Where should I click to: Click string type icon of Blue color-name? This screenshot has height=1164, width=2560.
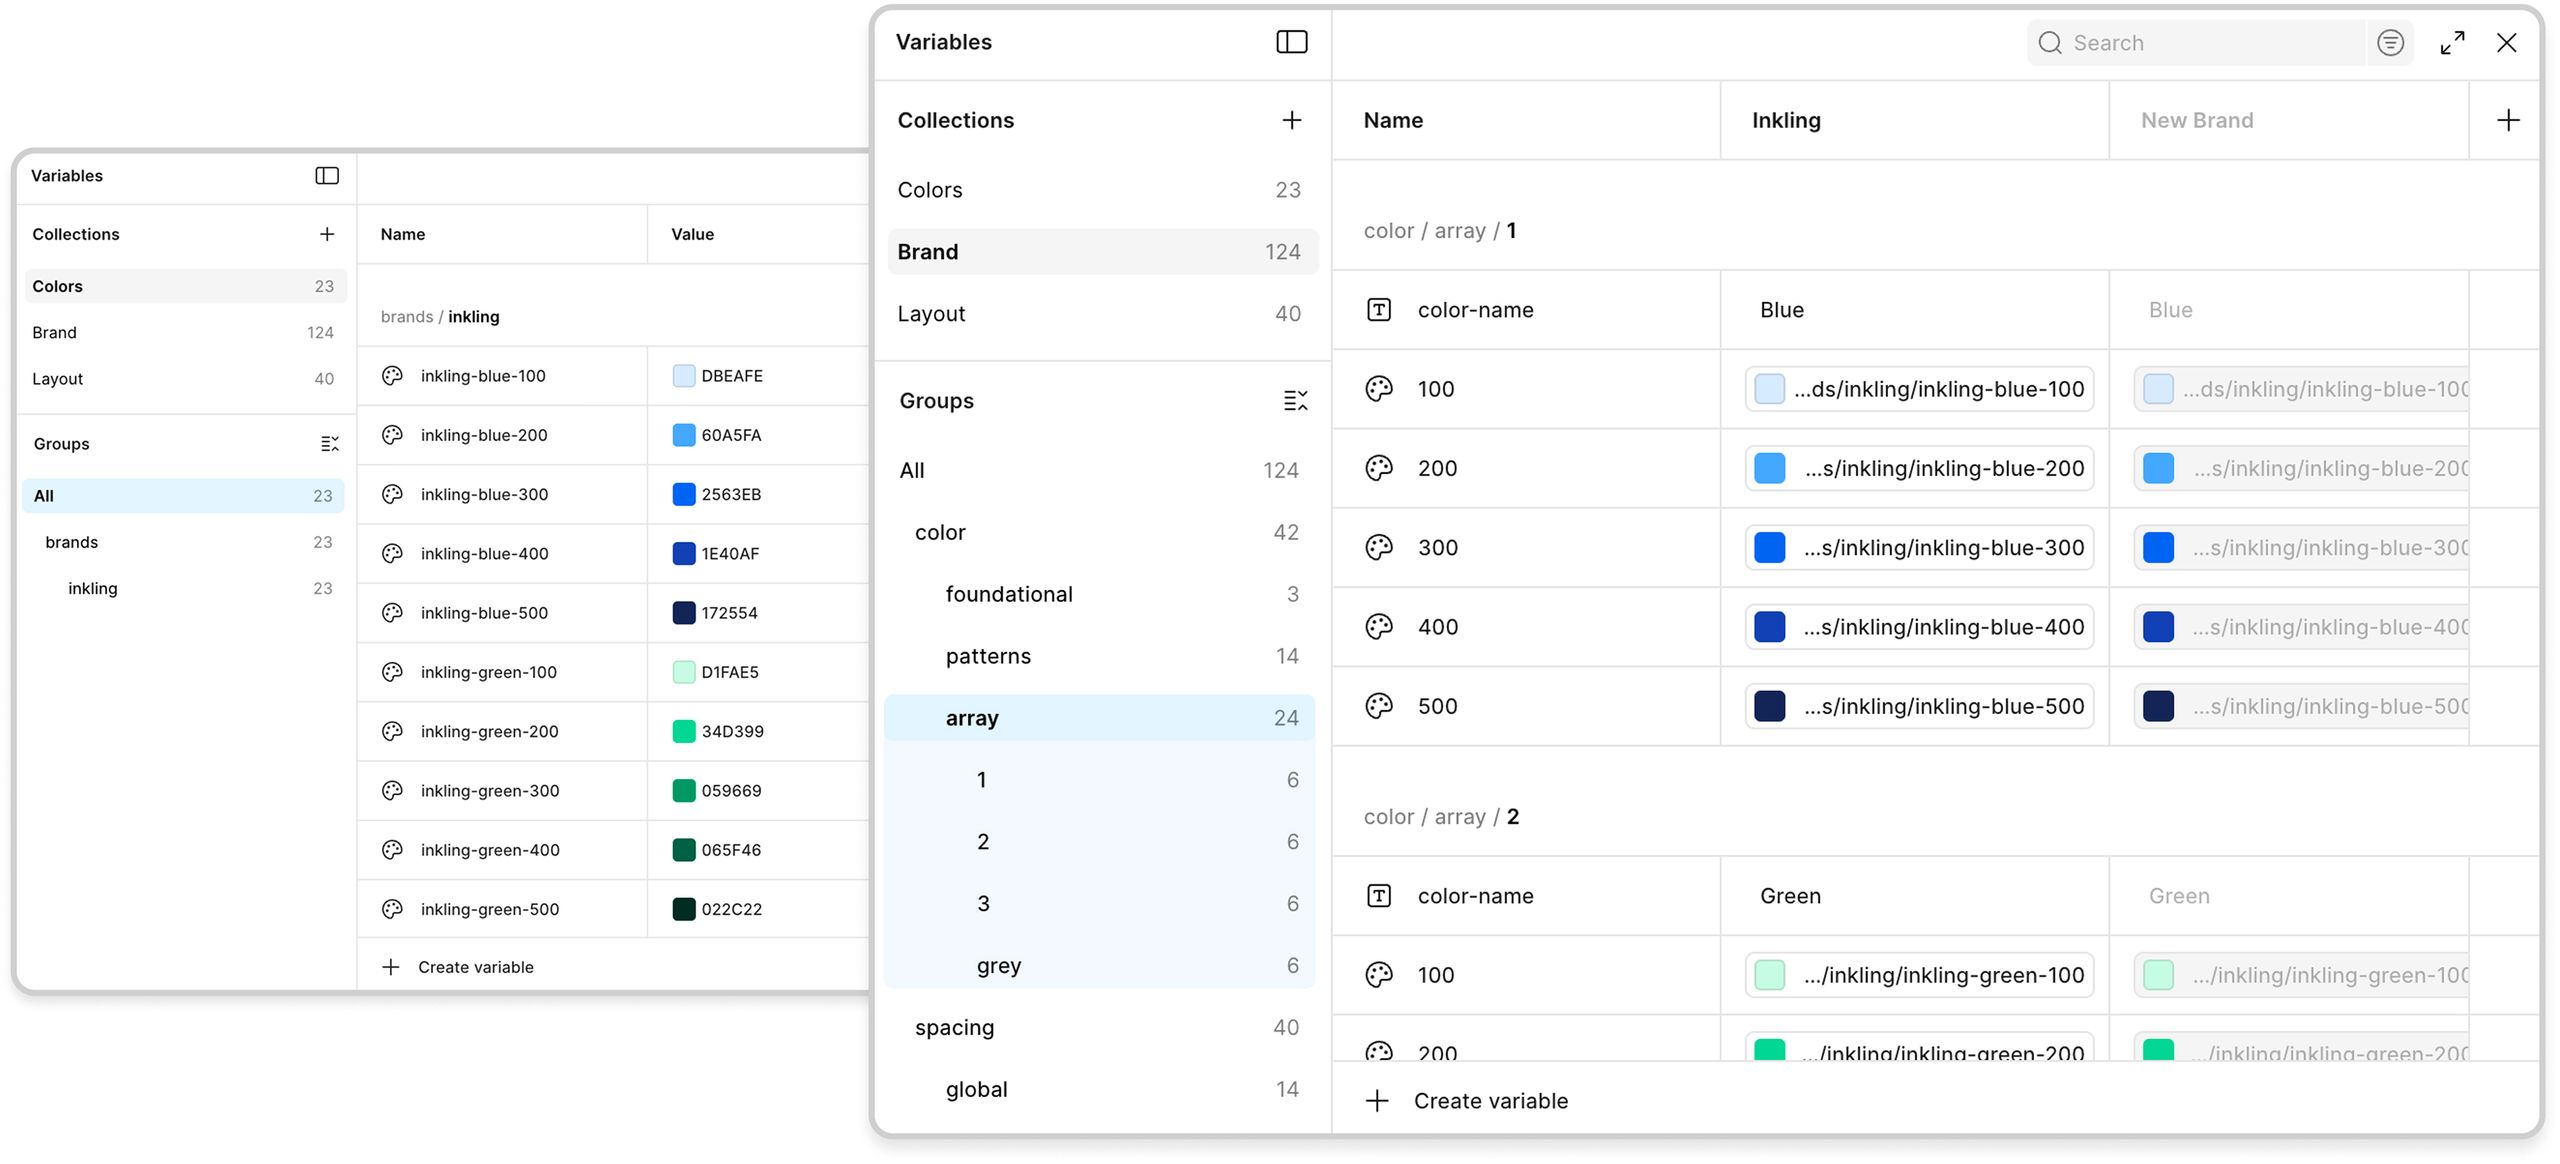coord(1379,310)
